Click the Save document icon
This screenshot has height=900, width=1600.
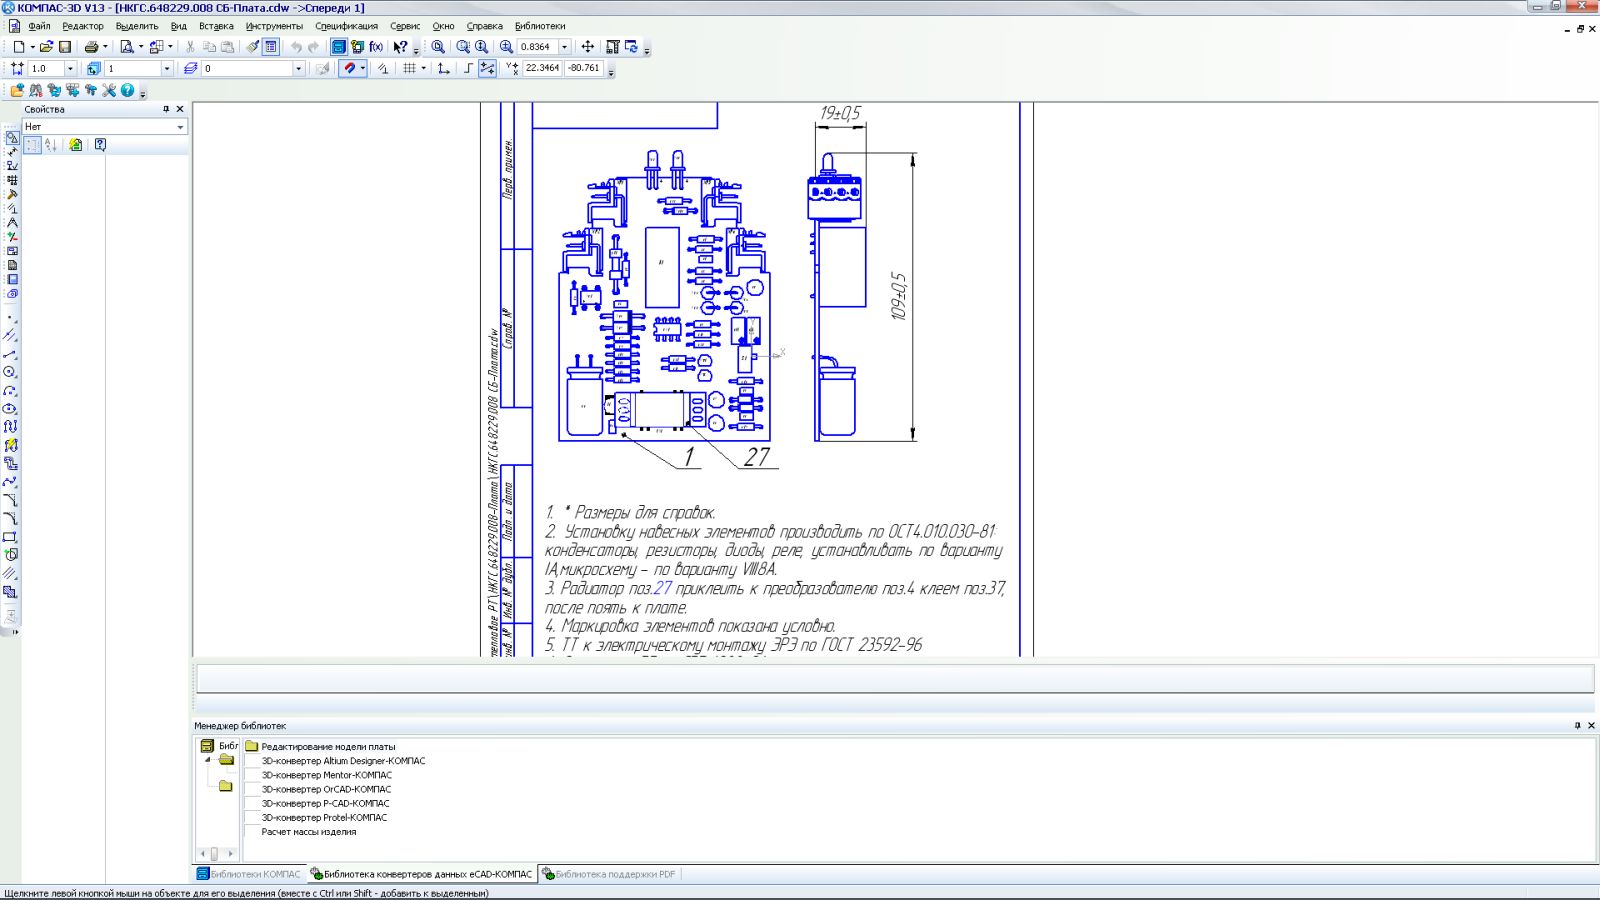tap(65, 47)
